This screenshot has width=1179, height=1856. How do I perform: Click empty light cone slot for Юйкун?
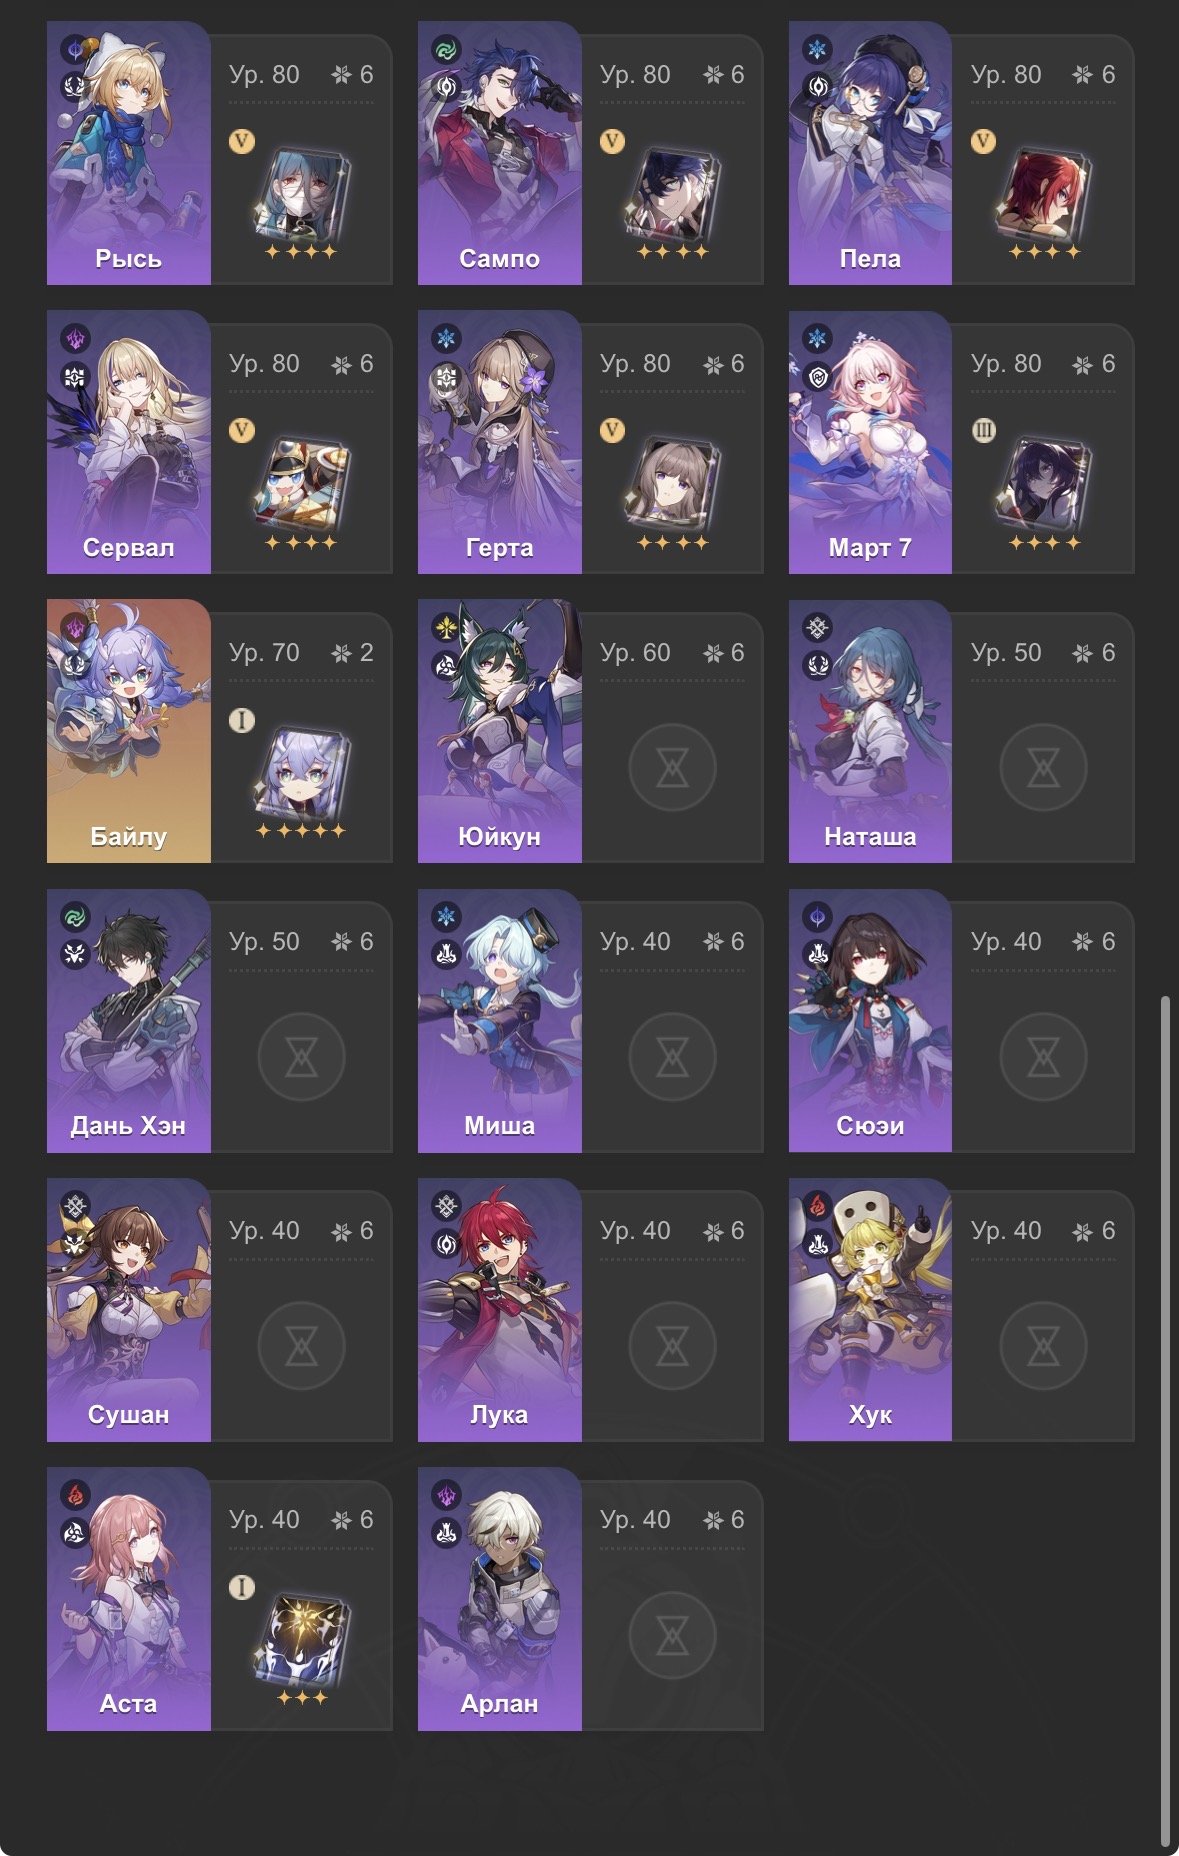coord(672,768)
